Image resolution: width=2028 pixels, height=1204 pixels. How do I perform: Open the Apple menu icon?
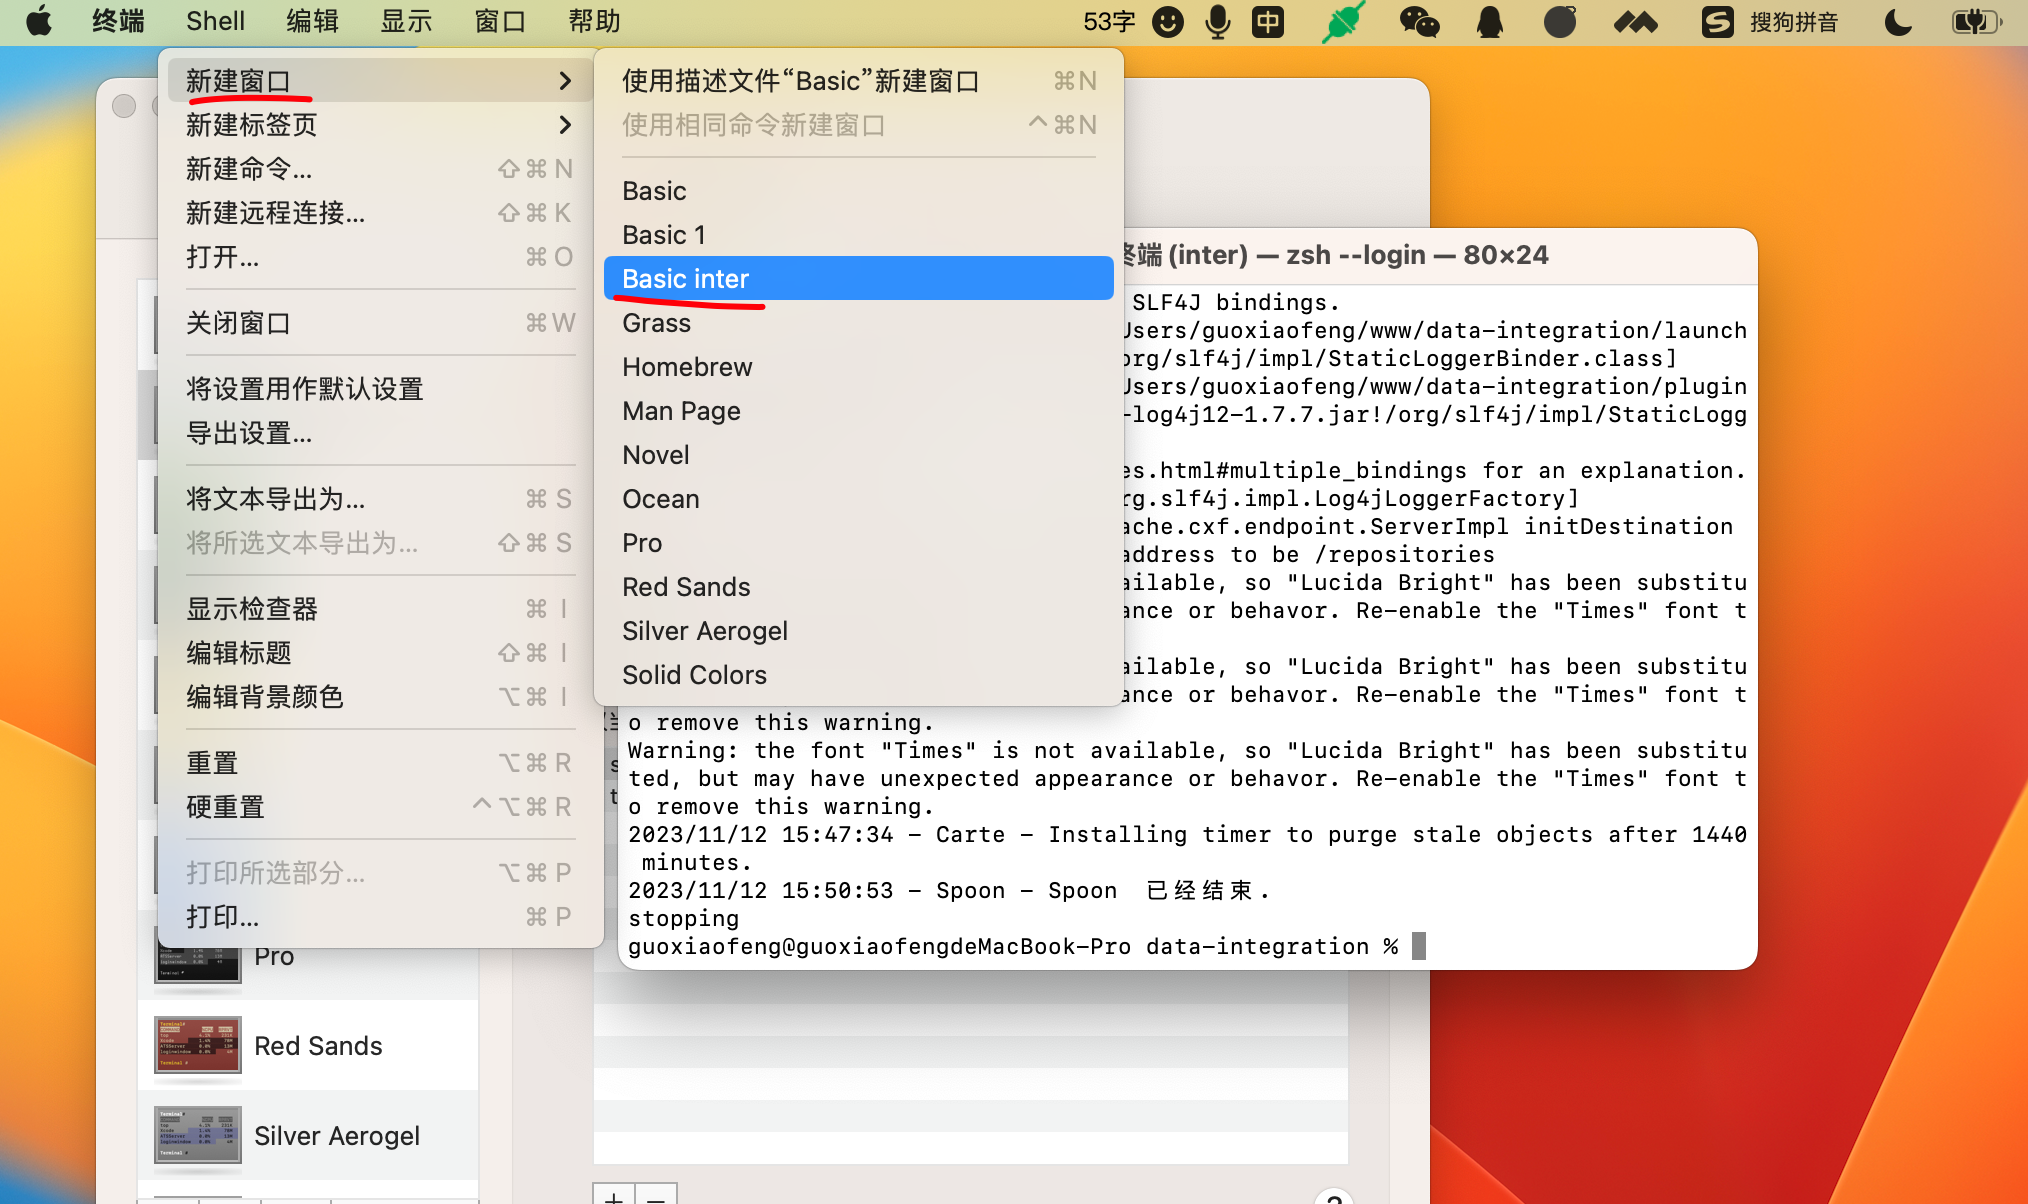[39, 21]
